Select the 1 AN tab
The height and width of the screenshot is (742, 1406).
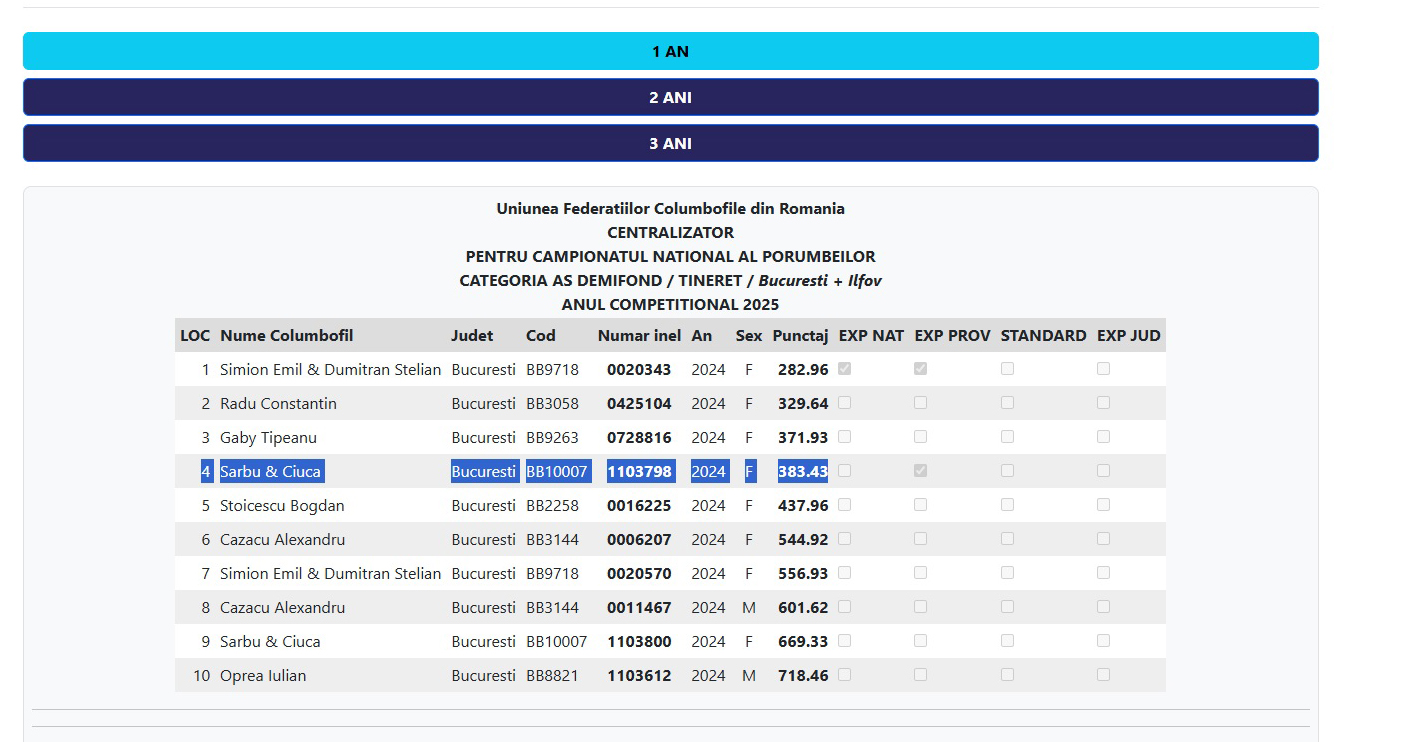tap(670, 51)
